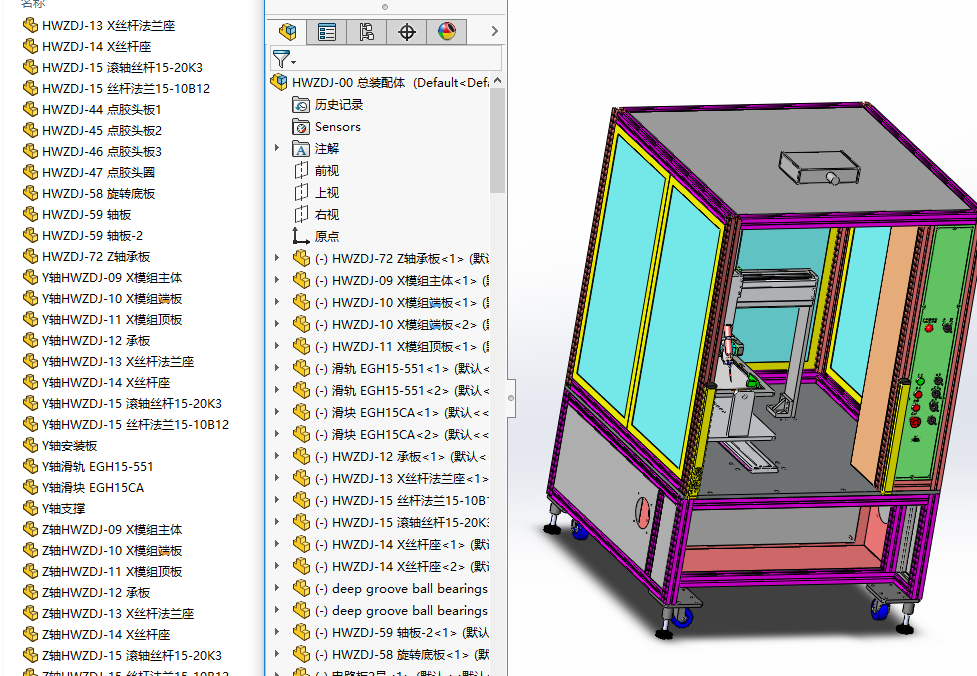Expand the 注解 annotations folder
The width and height of the screenshot is (977, 676).
278,149
